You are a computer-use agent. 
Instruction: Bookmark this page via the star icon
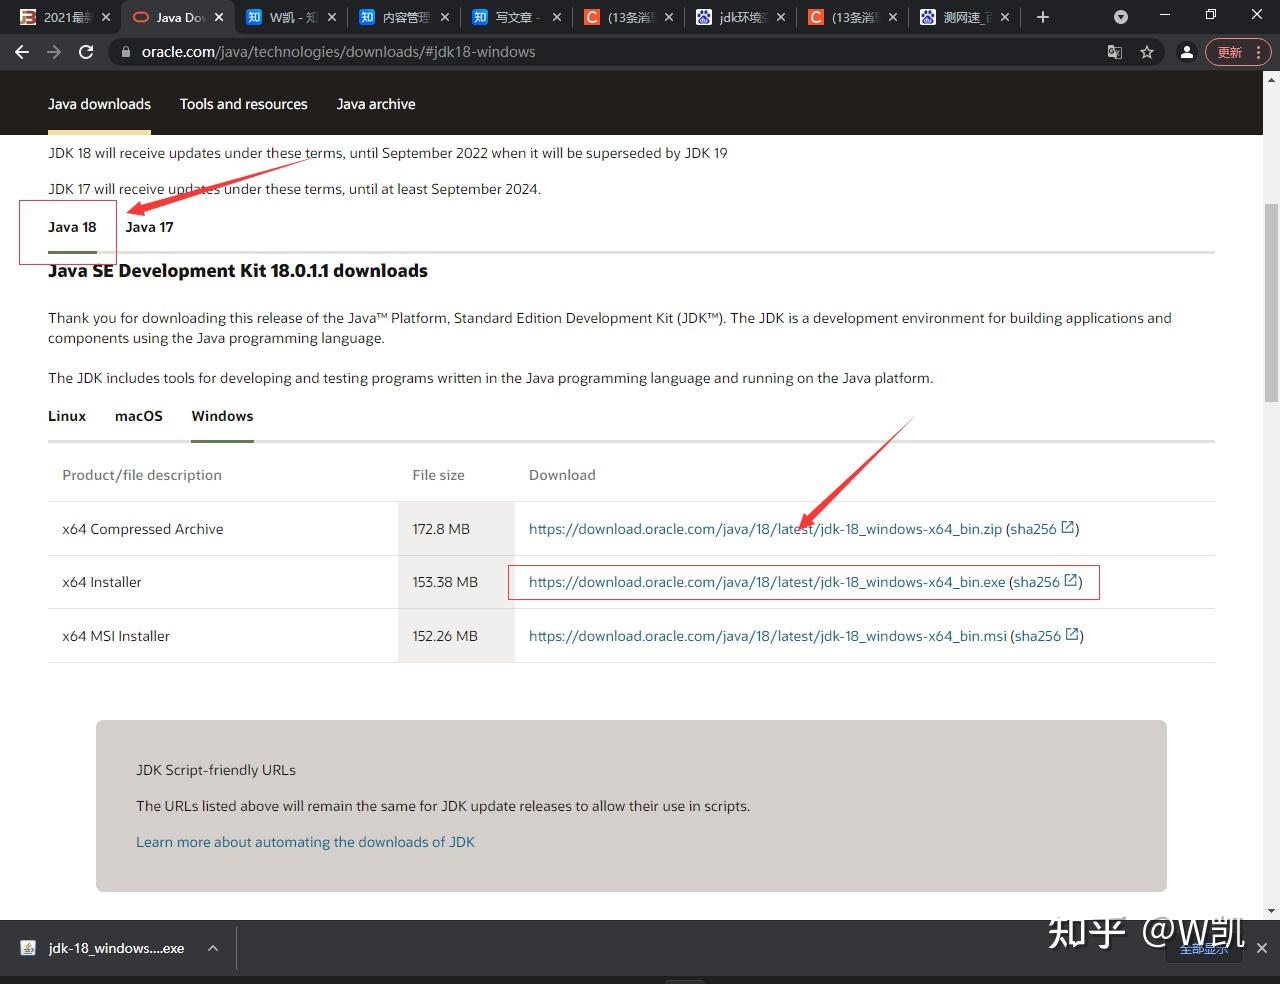[1147, 52]
